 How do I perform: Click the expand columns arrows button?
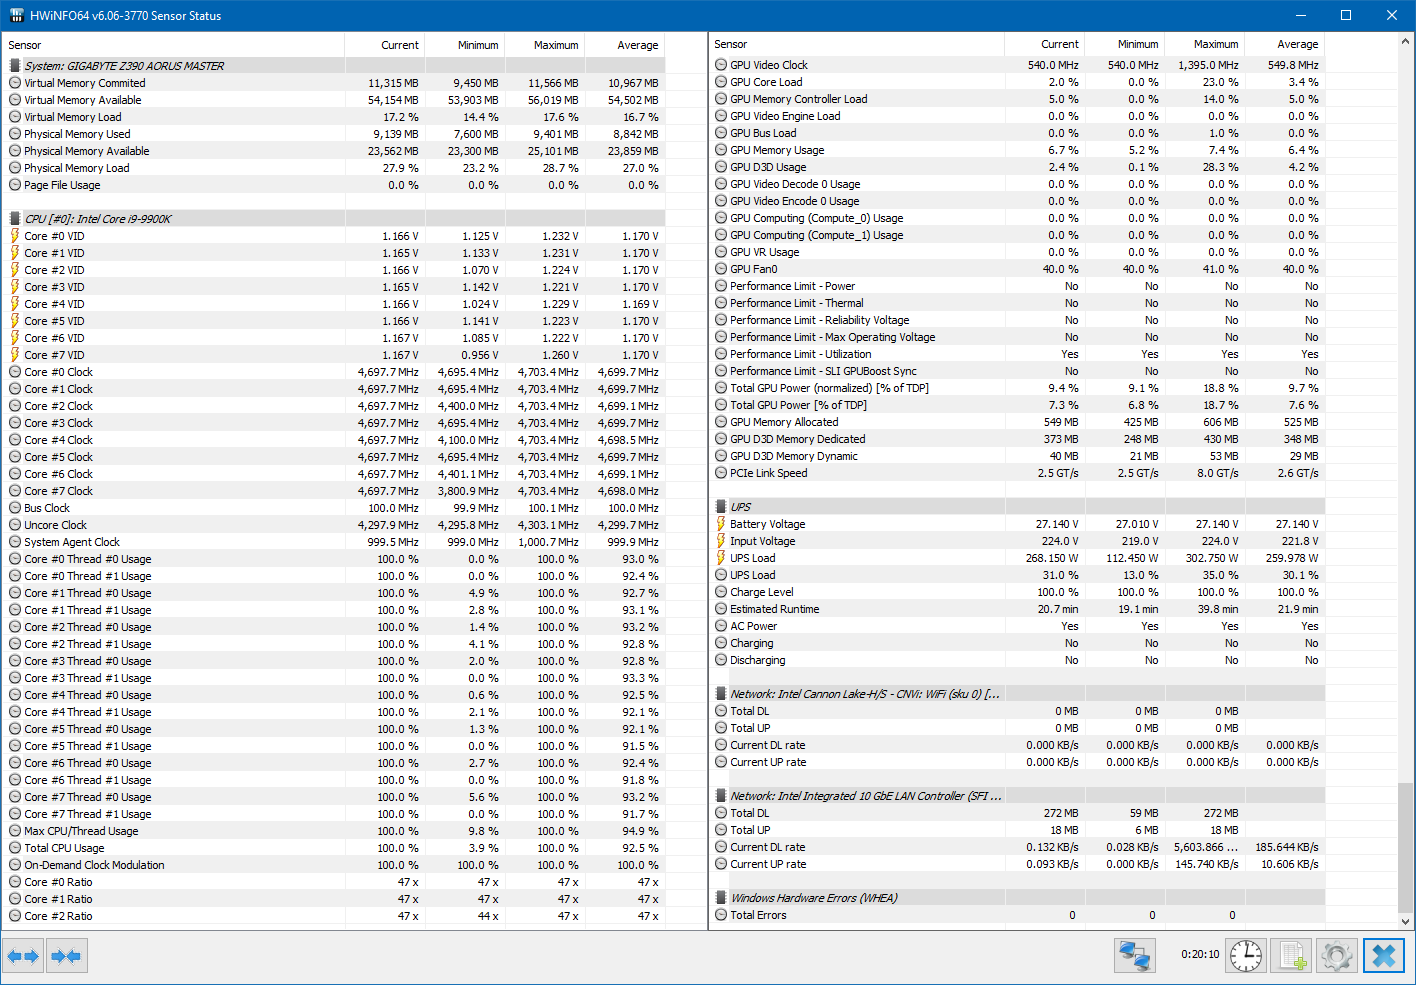[x=23, y=956]
